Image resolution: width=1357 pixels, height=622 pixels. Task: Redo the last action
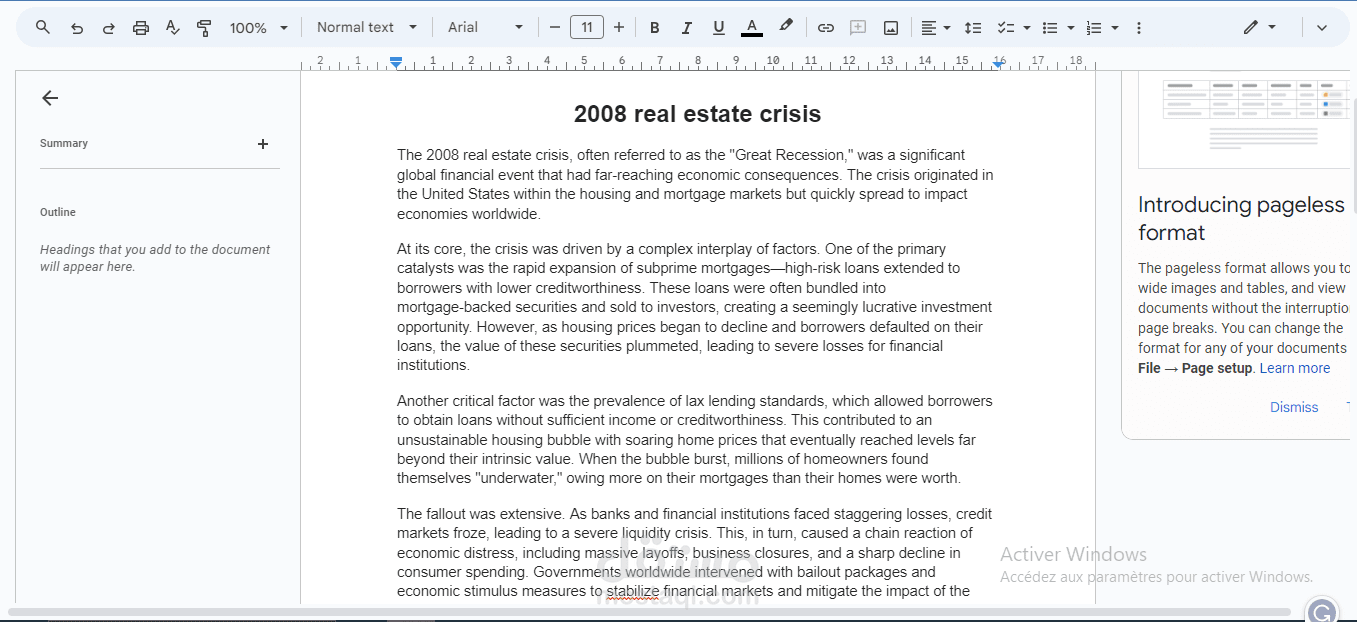click(x=108, y=28)
